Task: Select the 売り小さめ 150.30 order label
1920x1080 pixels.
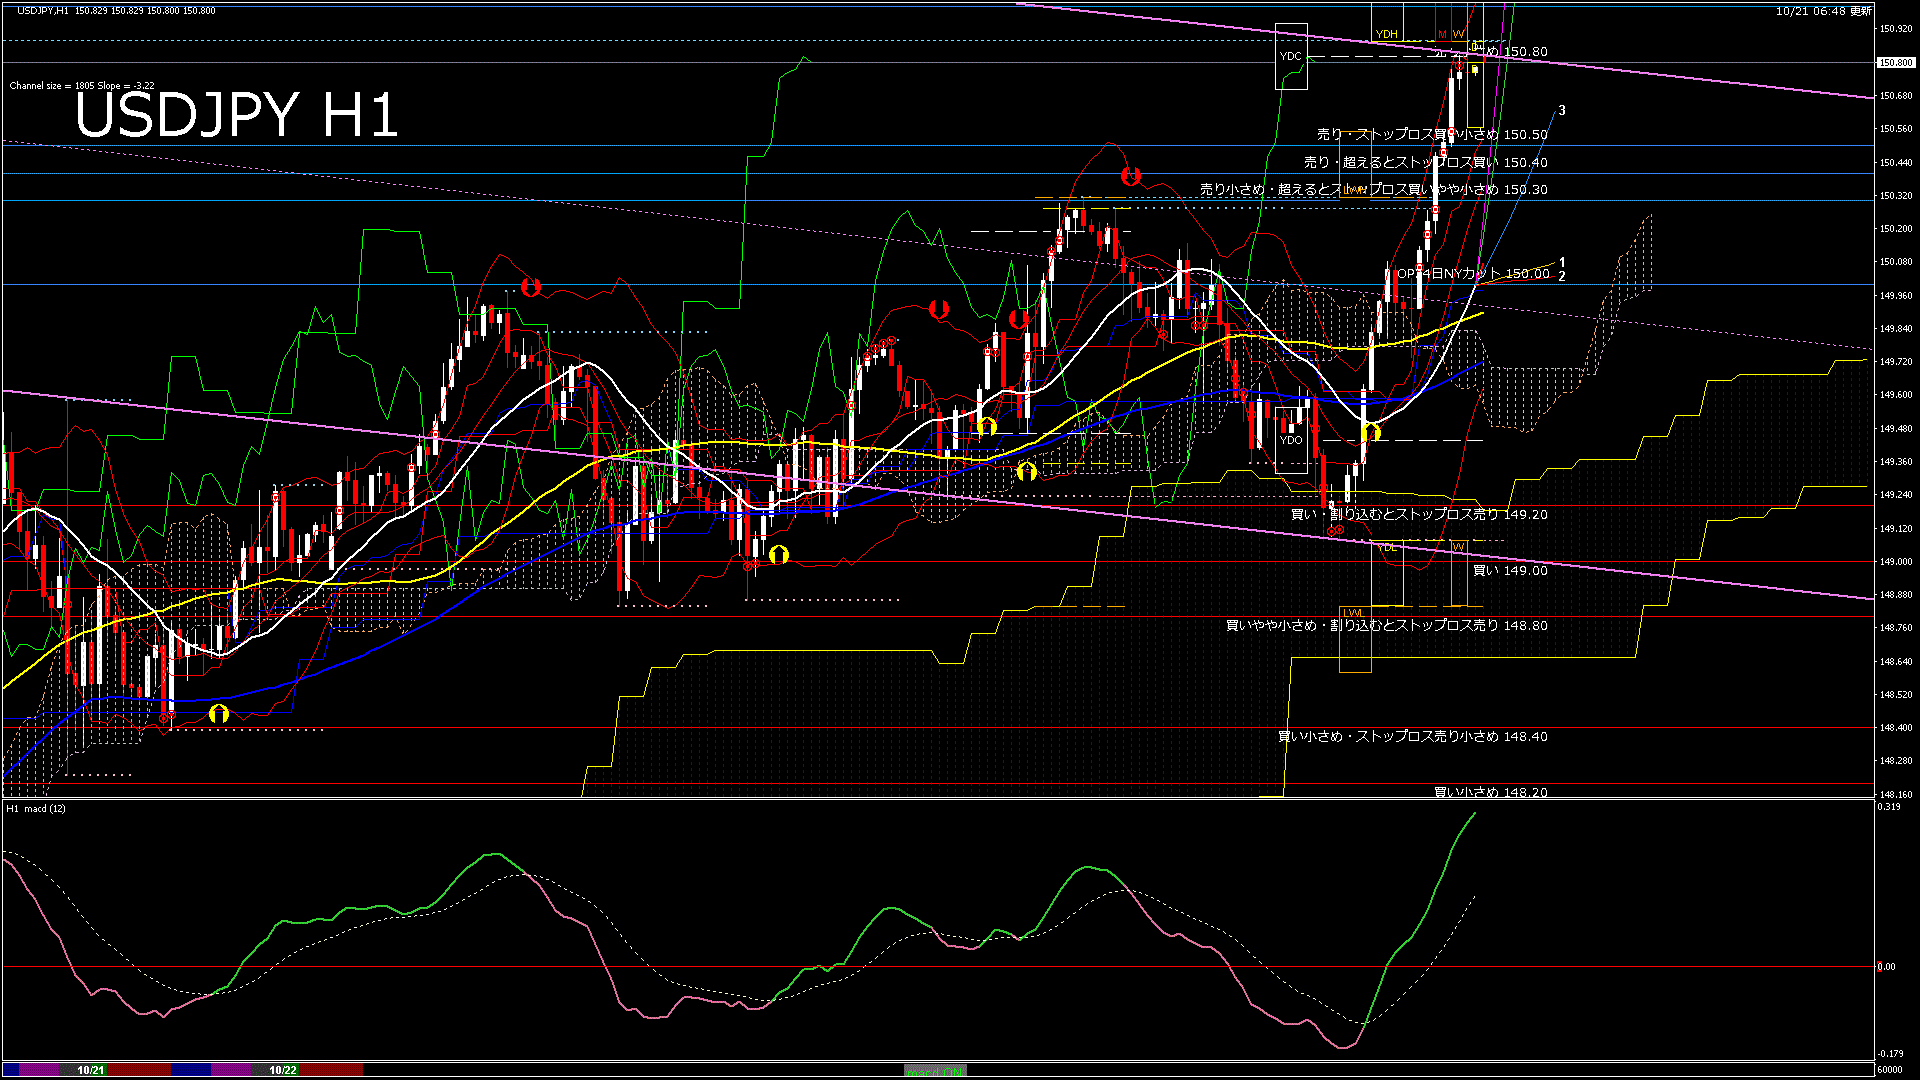Action: [1374, 189]
